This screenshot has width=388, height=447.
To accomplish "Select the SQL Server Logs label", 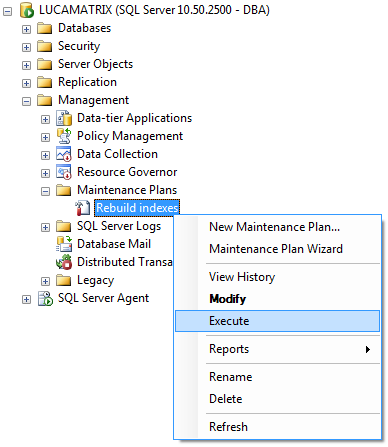I will (119, 226).
